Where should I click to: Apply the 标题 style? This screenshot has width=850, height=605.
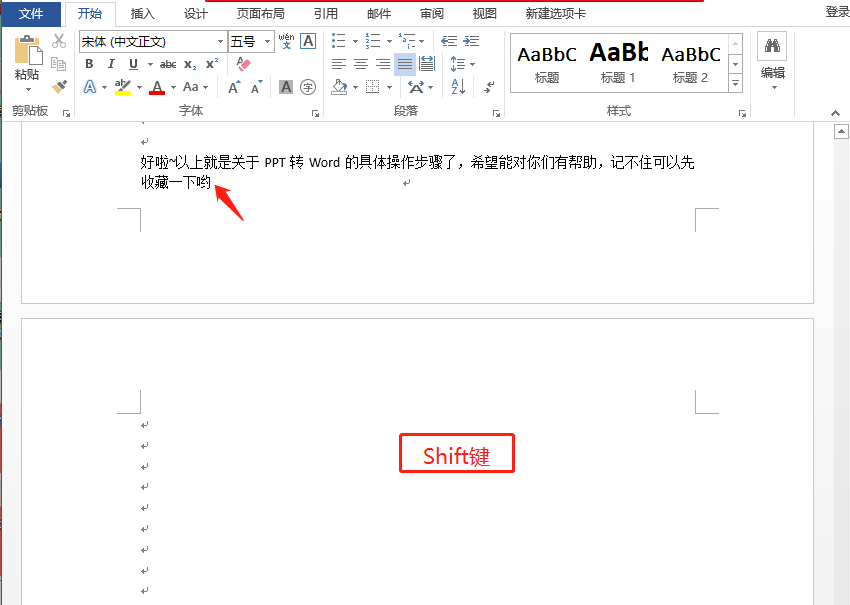pos(547,63)
